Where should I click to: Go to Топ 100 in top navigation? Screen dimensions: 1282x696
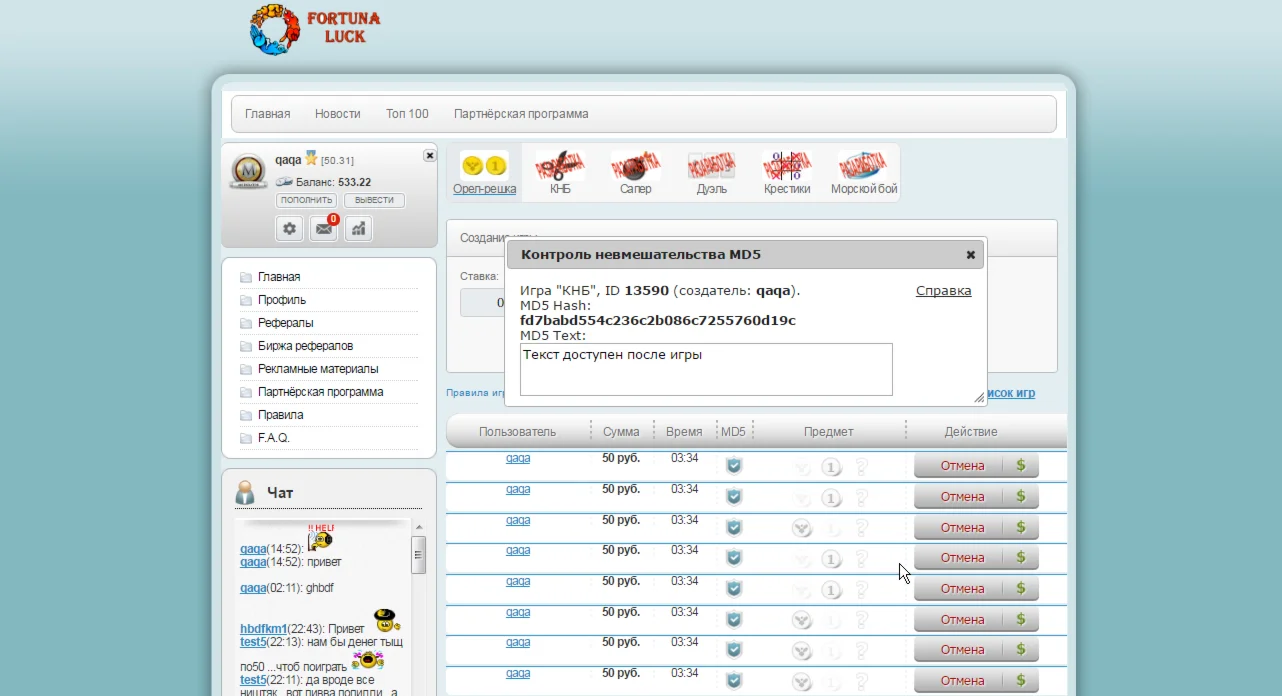coord(407,114)
